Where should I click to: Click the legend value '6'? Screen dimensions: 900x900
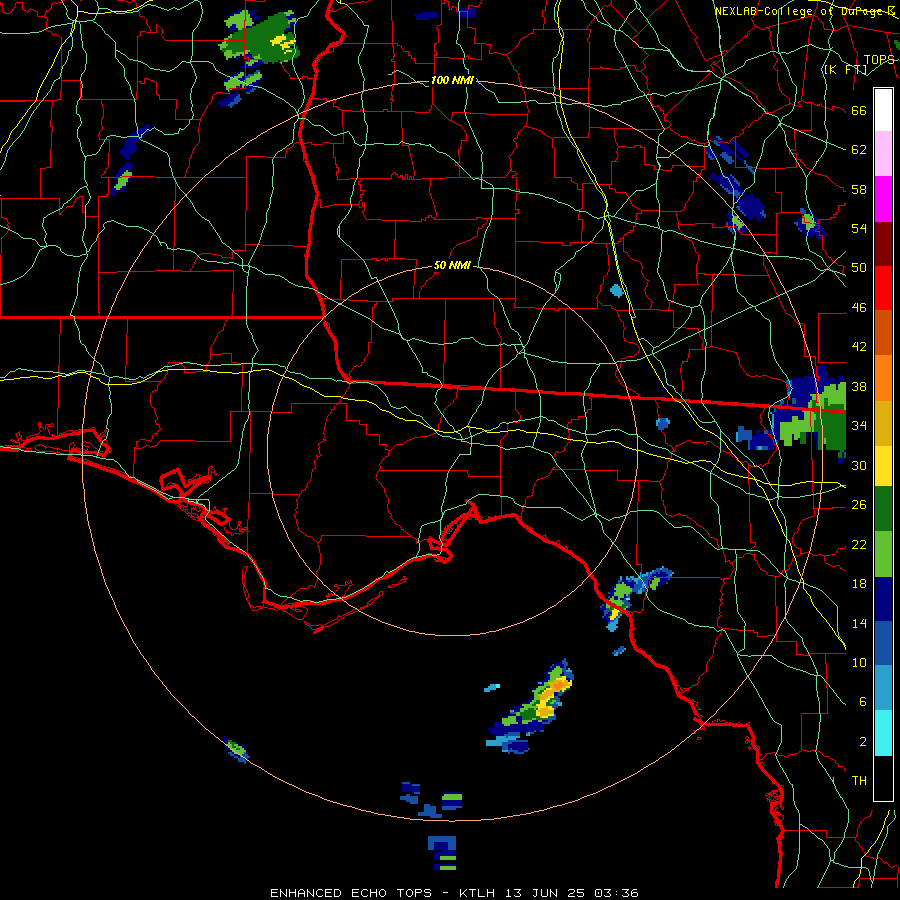point(862,702)
